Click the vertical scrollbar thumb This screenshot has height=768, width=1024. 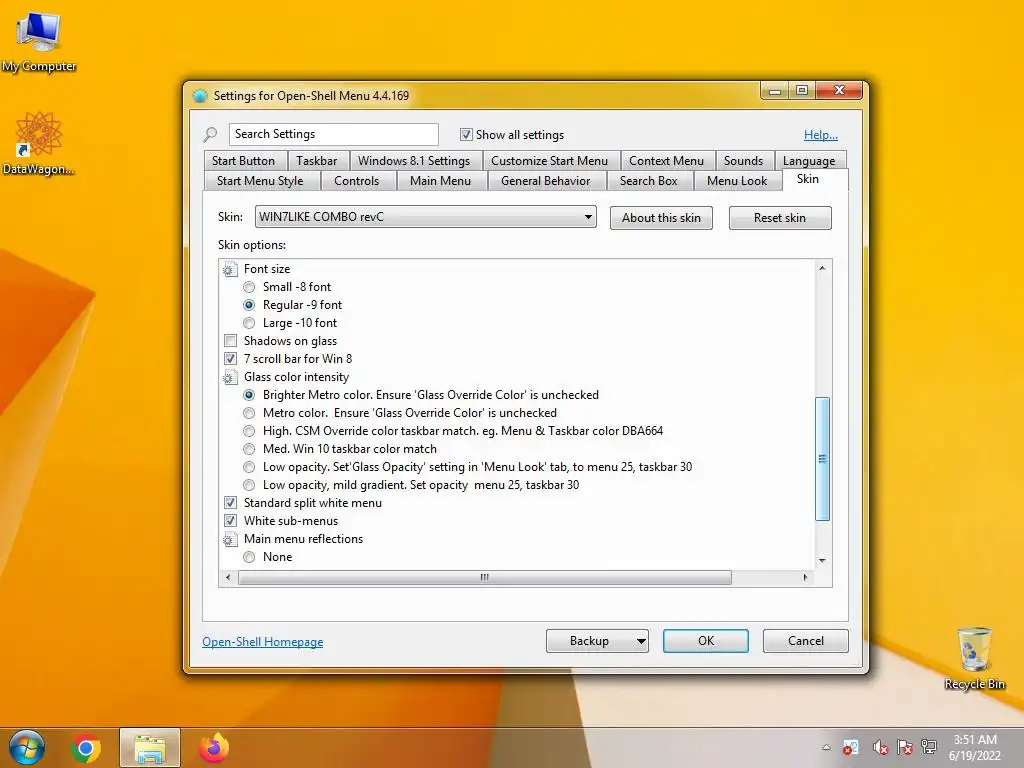pos(822,459)
